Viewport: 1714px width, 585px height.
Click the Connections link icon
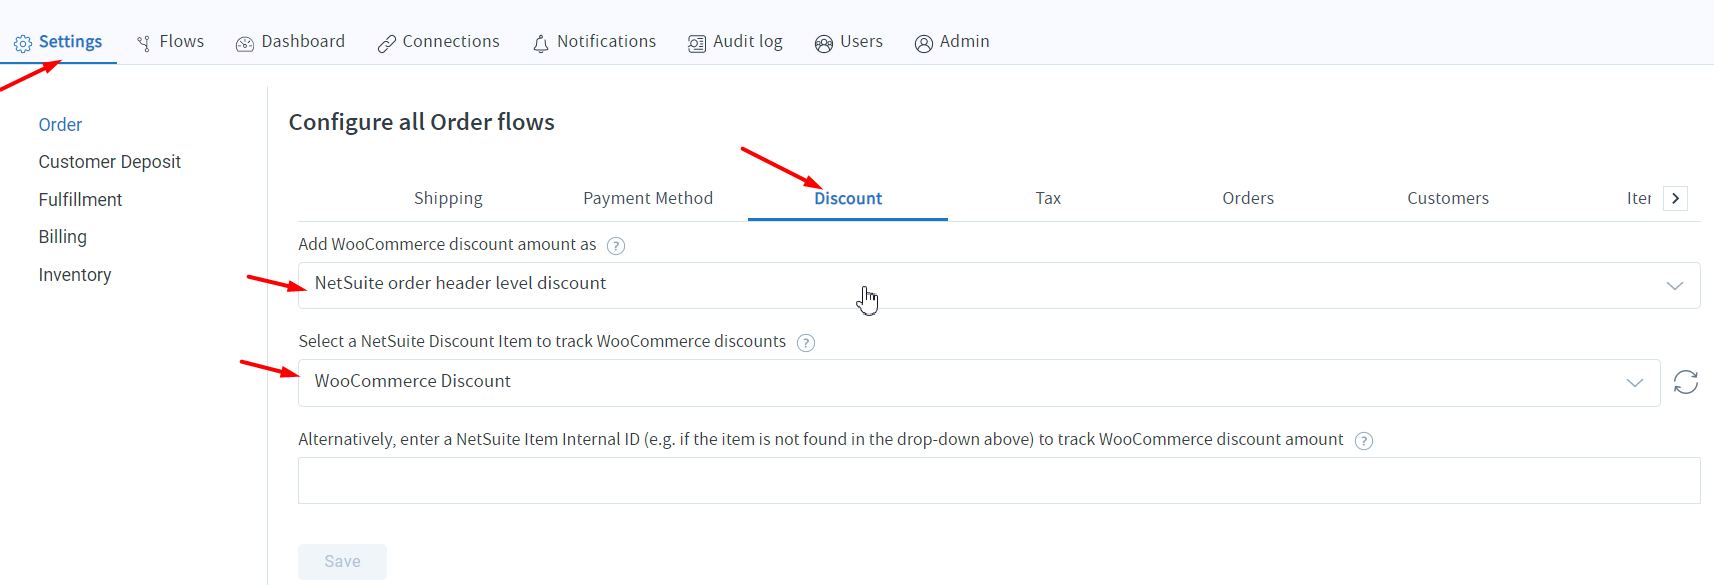[386, 44]
